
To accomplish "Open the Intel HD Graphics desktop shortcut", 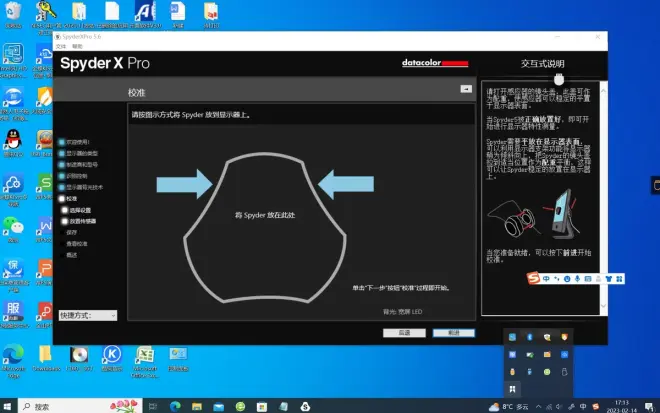I will [13, 60].
